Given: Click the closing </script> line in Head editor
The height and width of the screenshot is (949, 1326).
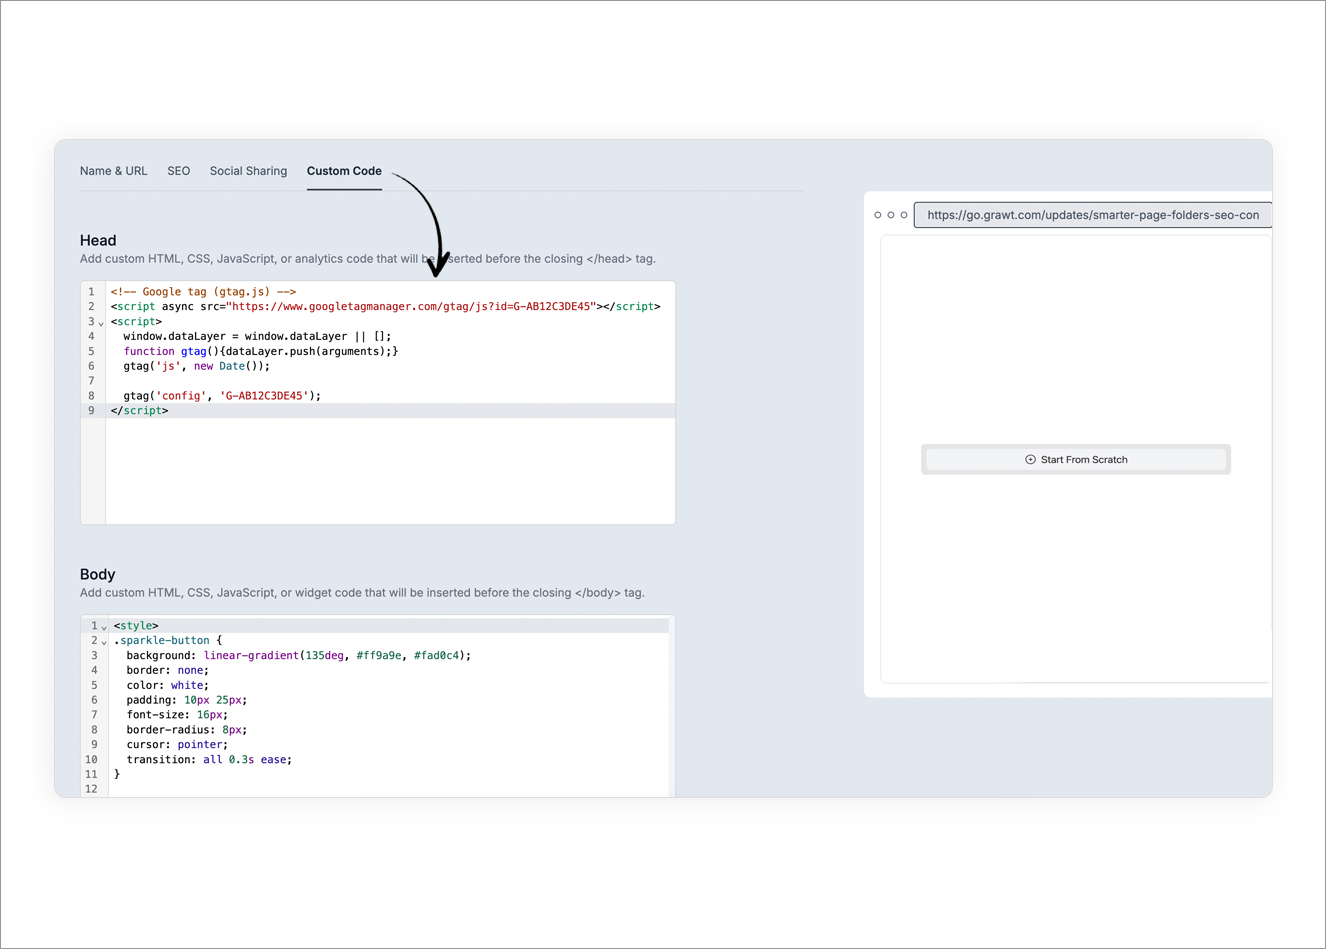Looking at the screenshot, I should [x=140, y=411].
